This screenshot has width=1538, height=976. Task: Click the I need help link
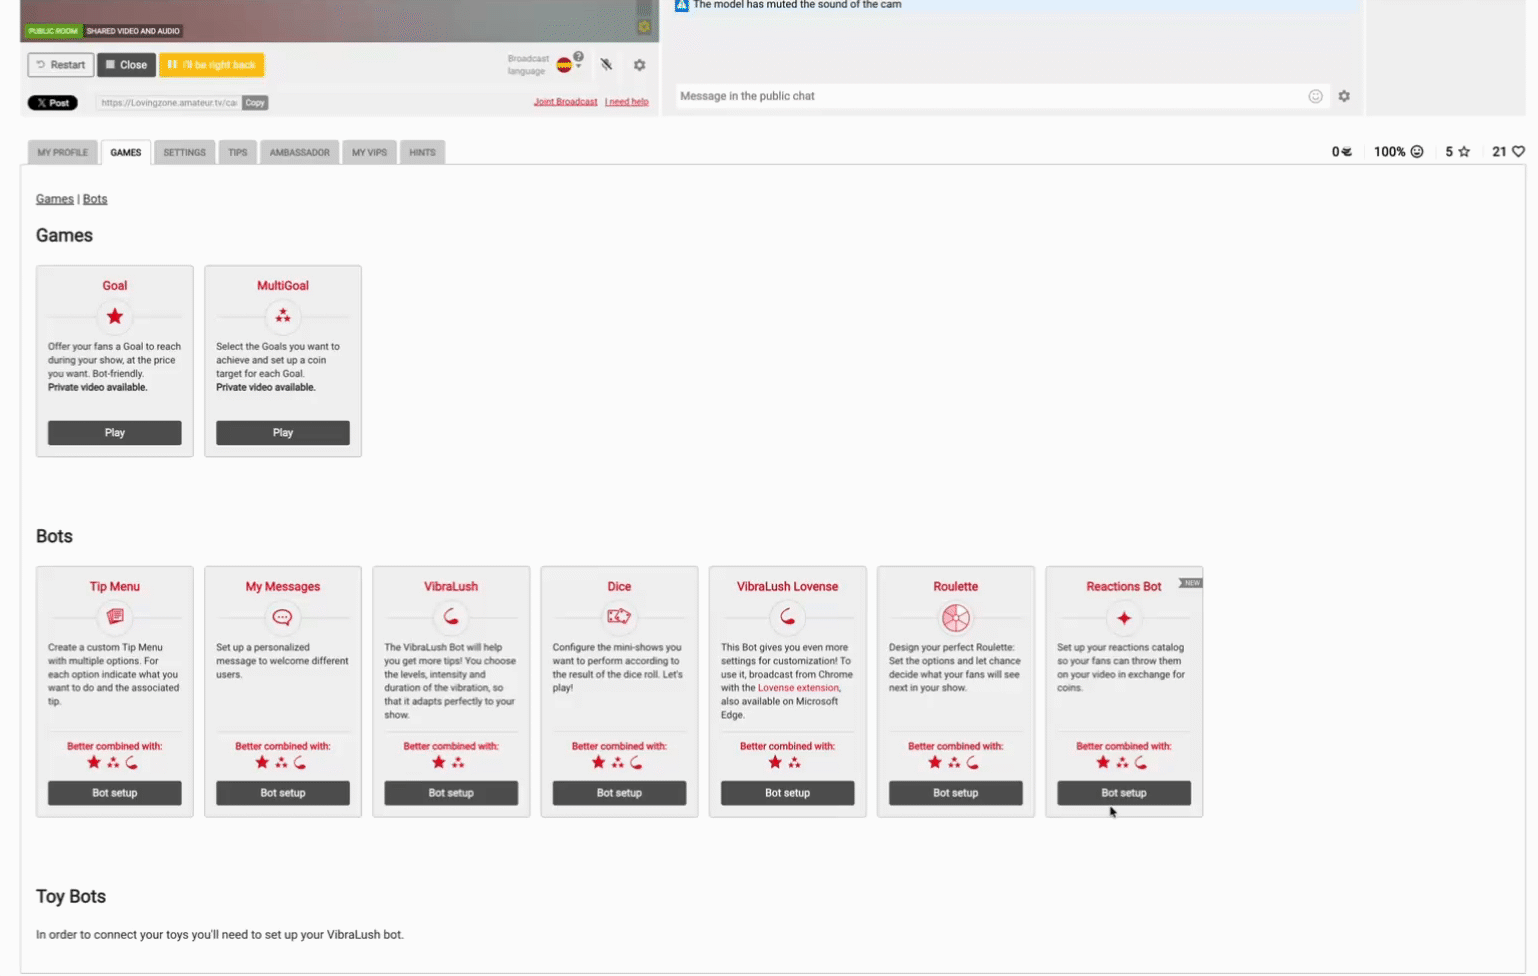click(x=627, y=102)
